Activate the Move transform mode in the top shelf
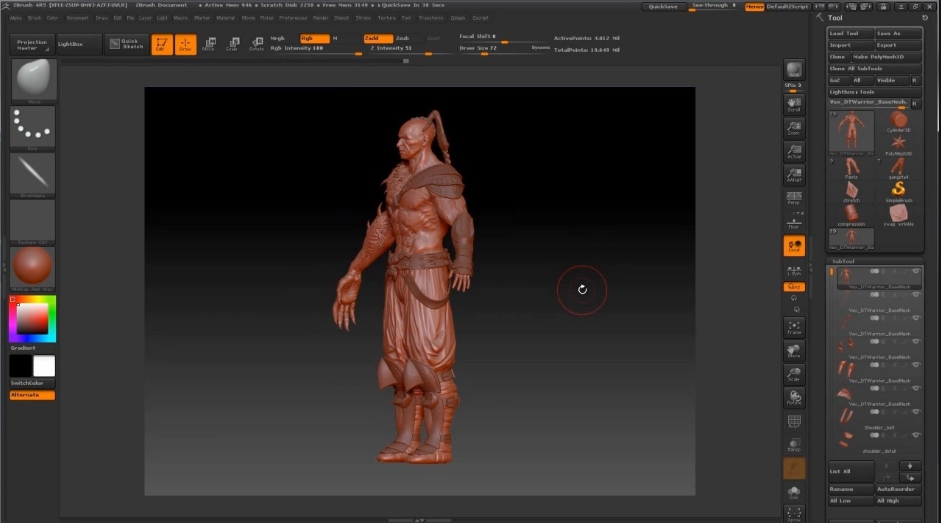Viewport: 941px width, 523px height. click(x=209, y=43)
